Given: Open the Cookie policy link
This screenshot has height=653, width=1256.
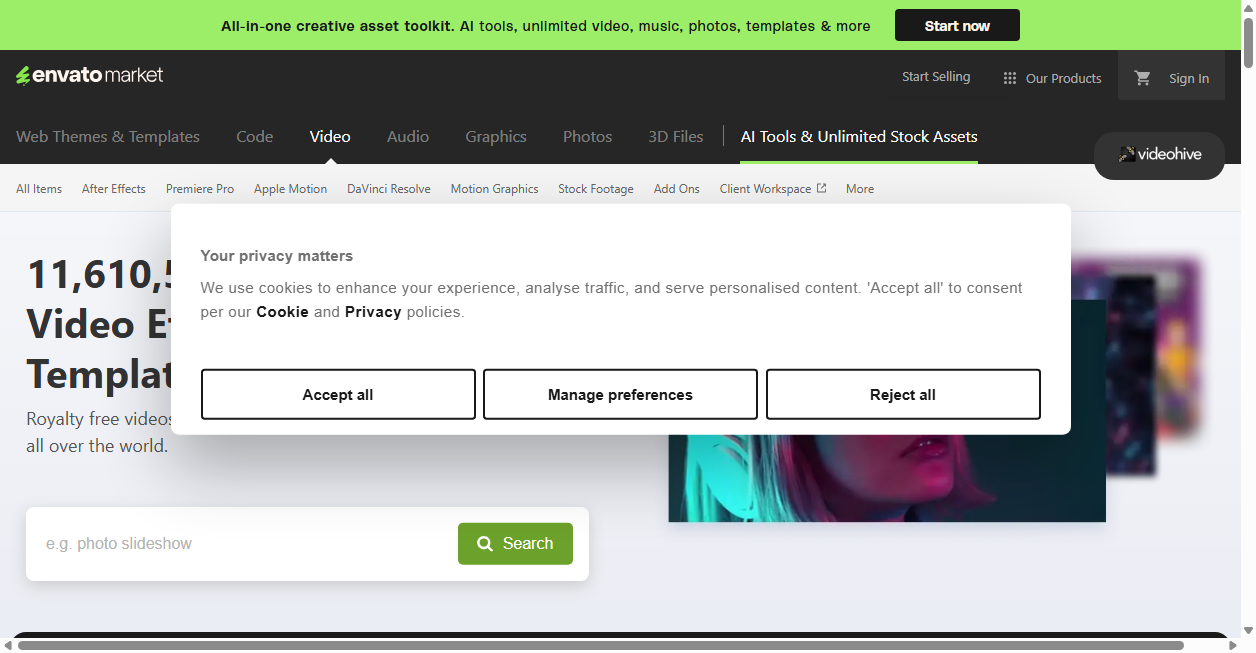Looking at the screenshot, I should 282,312.
